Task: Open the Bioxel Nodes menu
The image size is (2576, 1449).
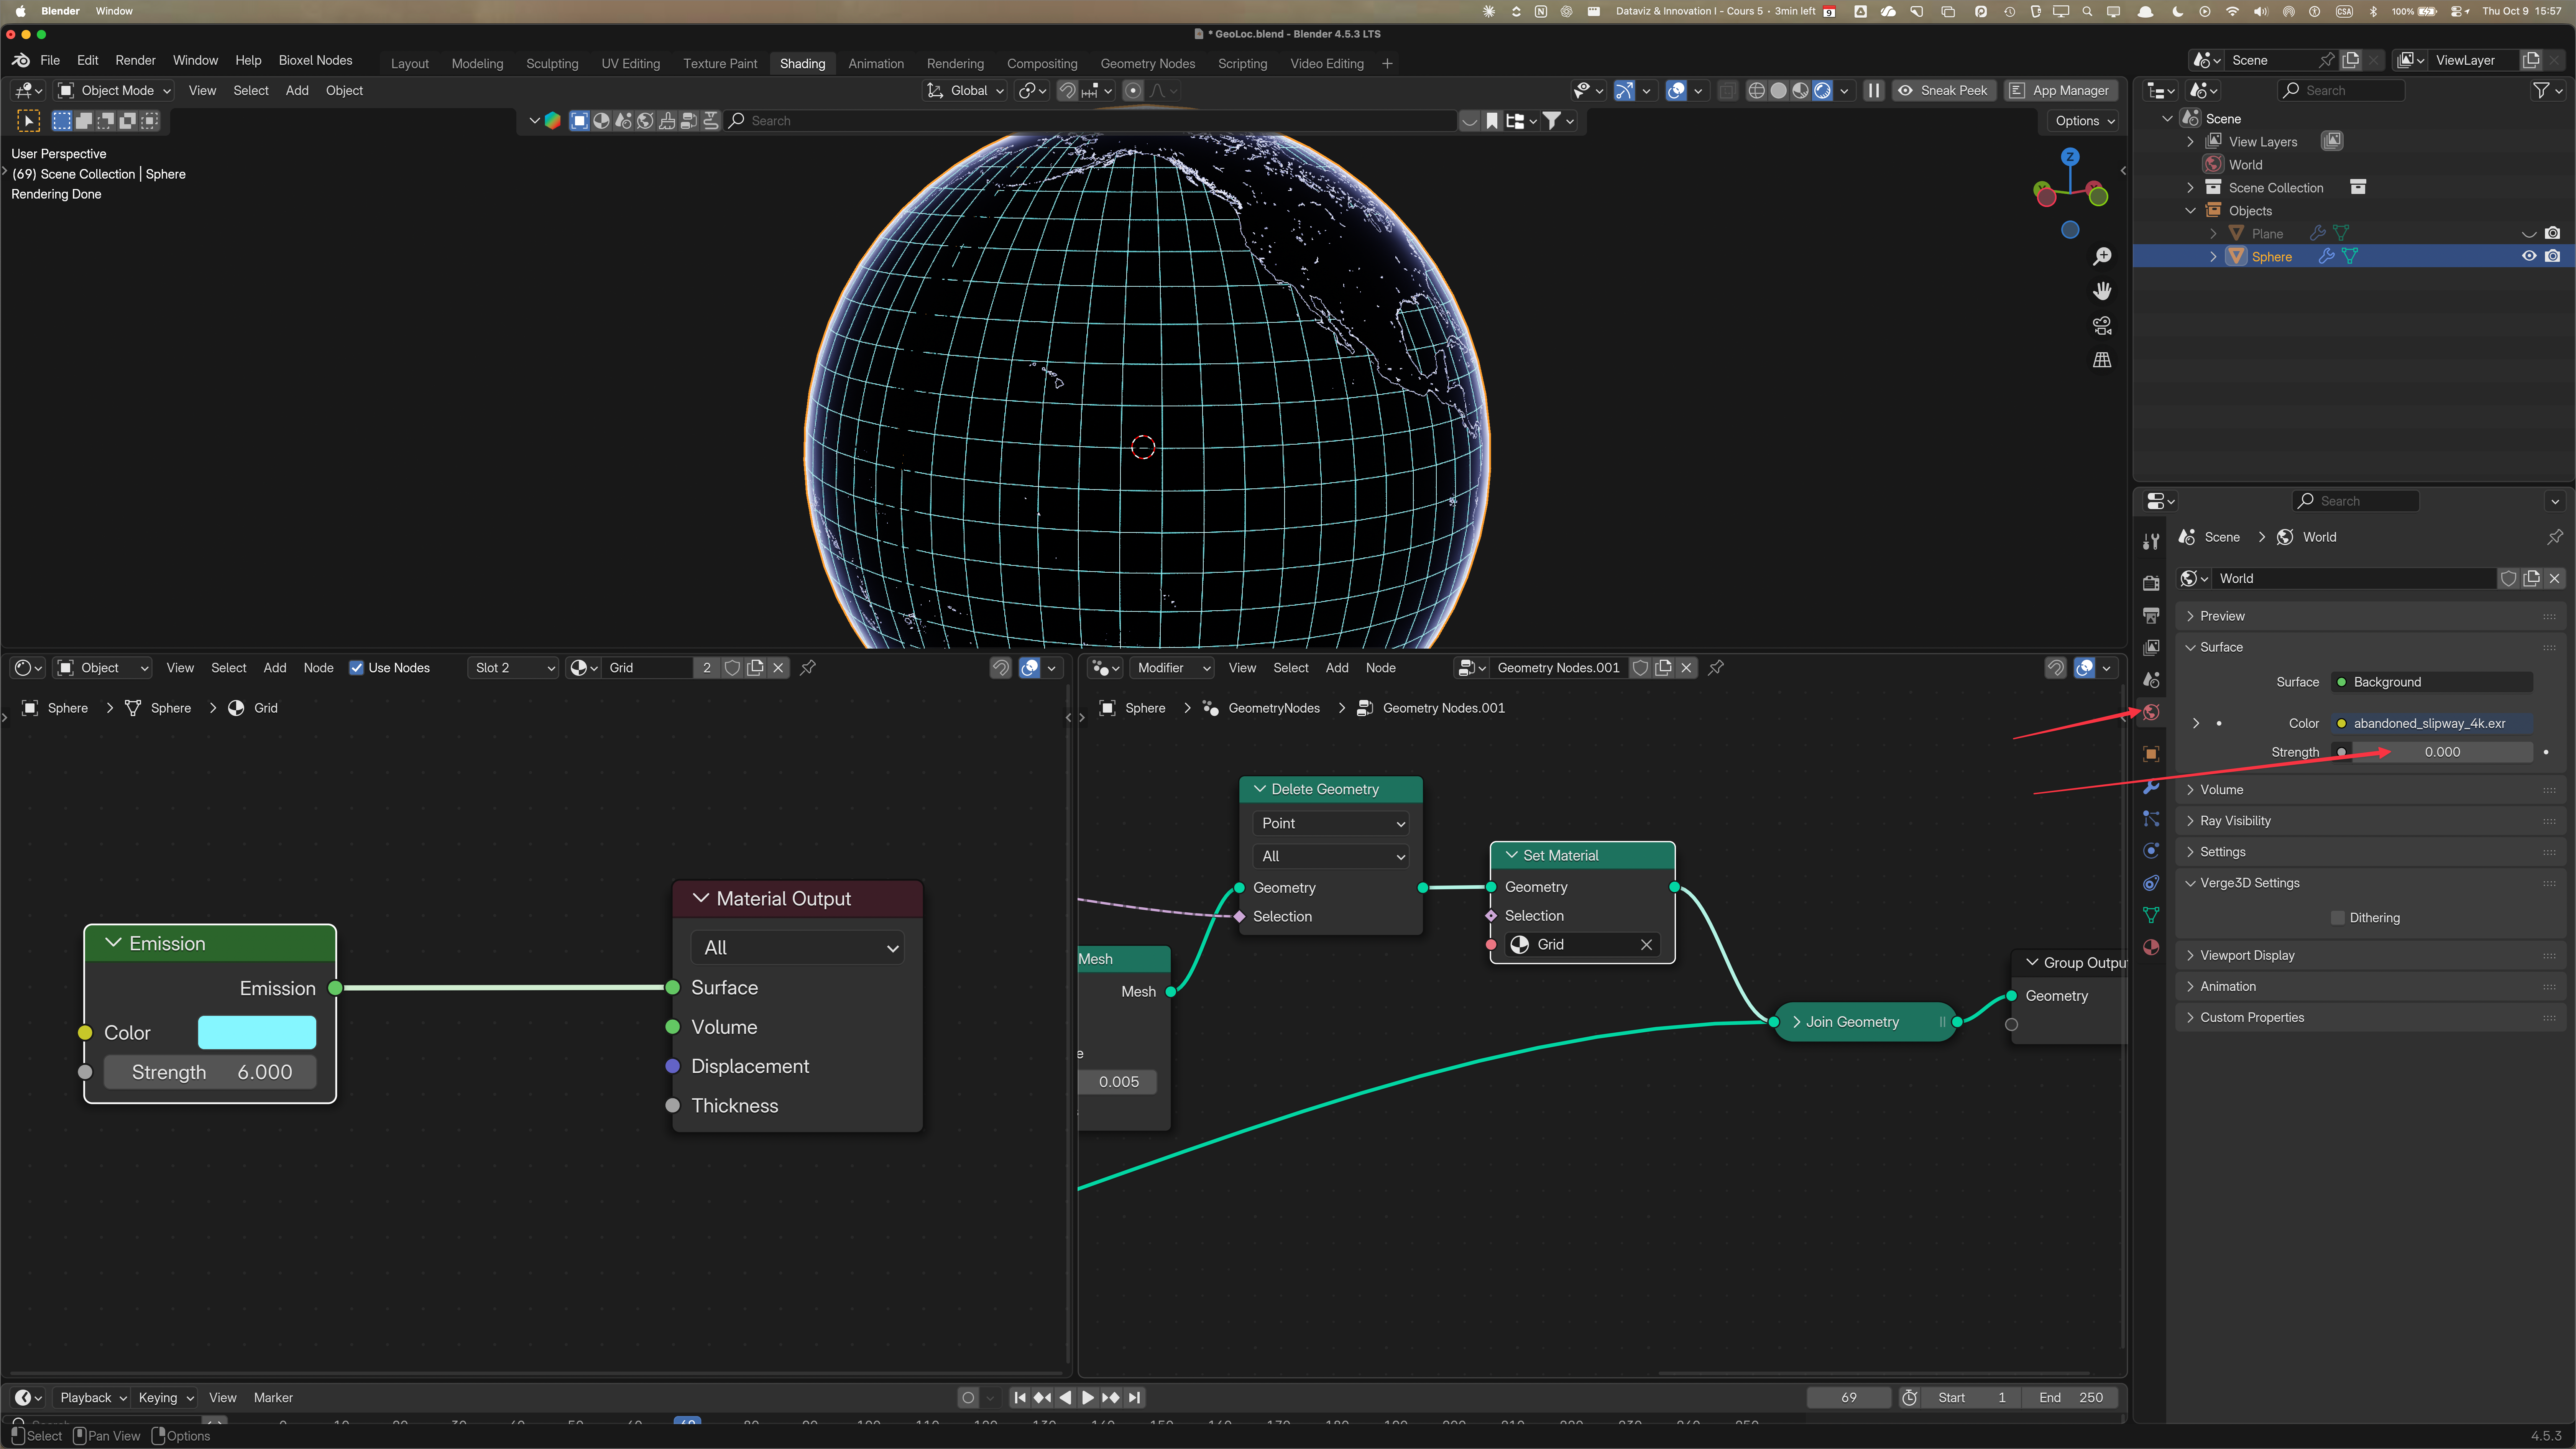Action: [x=315, y=60]
